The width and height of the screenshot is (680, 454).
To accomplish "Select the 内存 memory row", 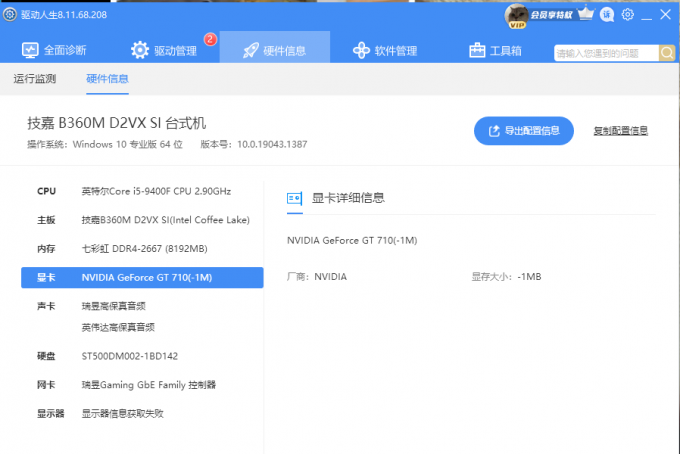I will point(142,248).
